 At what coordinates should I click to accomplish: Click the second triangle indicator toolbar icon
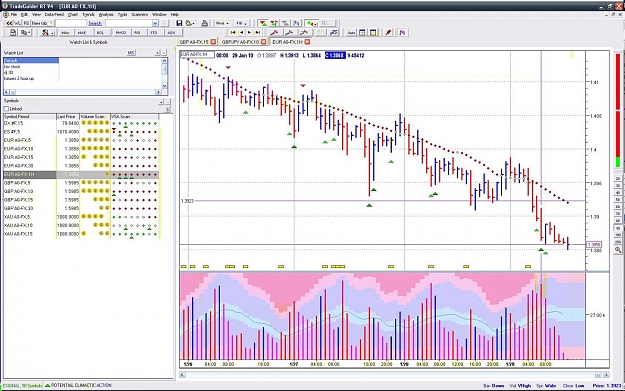pyautogui.click(x=274, y=24)
